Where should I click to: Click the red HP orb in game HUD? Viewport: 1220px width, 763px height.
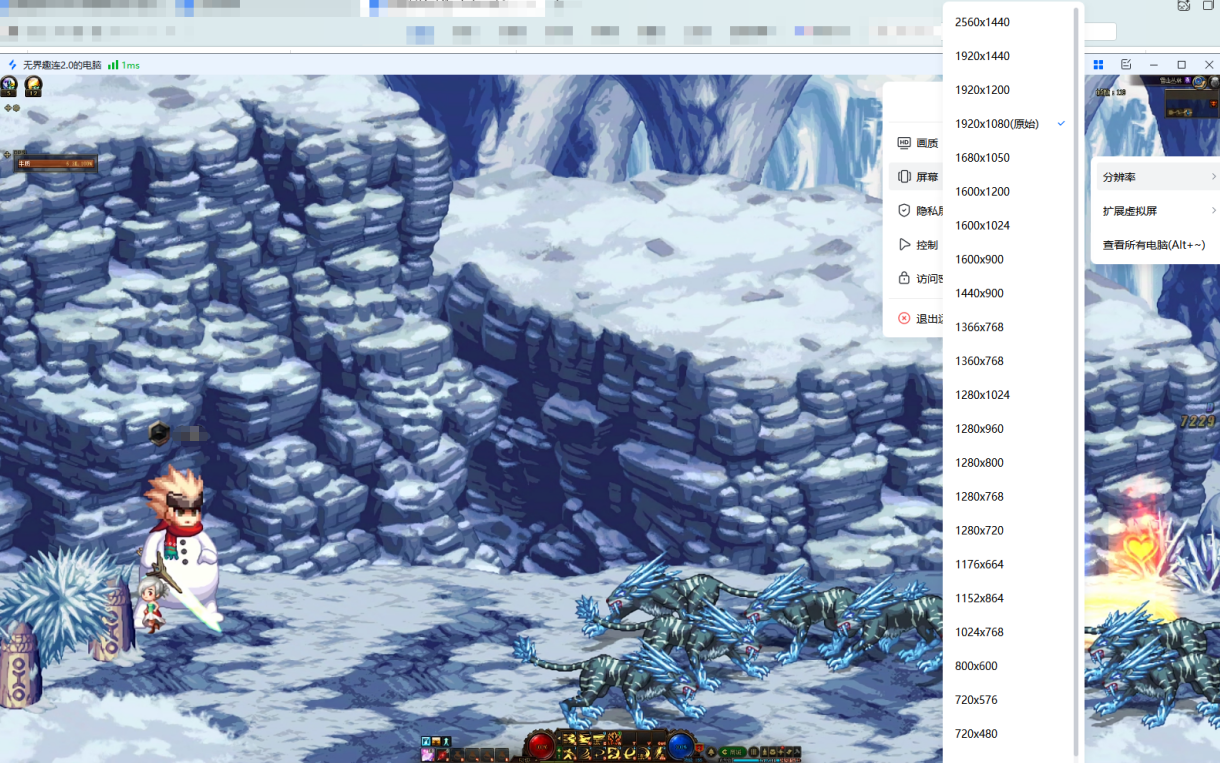[541, 745]
